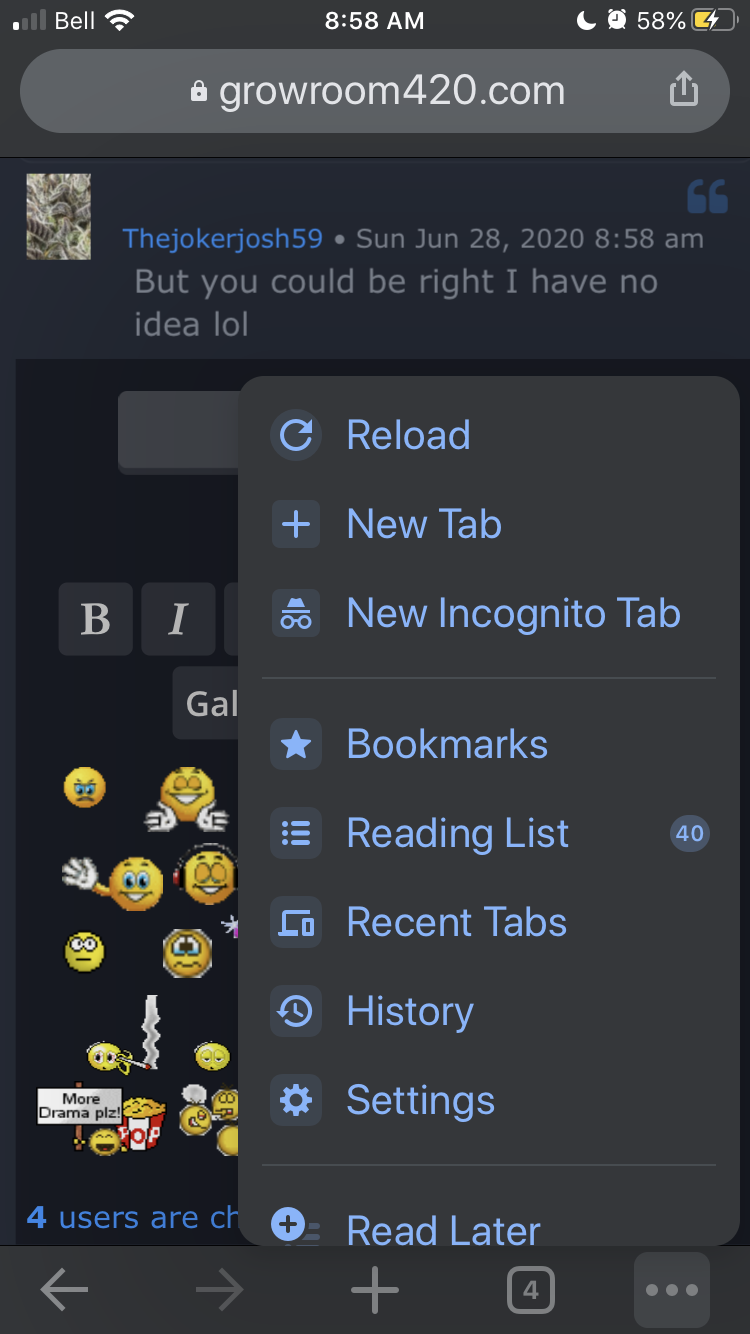The image size is (750, 1334).
Task: Select Reload from the menu
Action: (x=408, y=435)
